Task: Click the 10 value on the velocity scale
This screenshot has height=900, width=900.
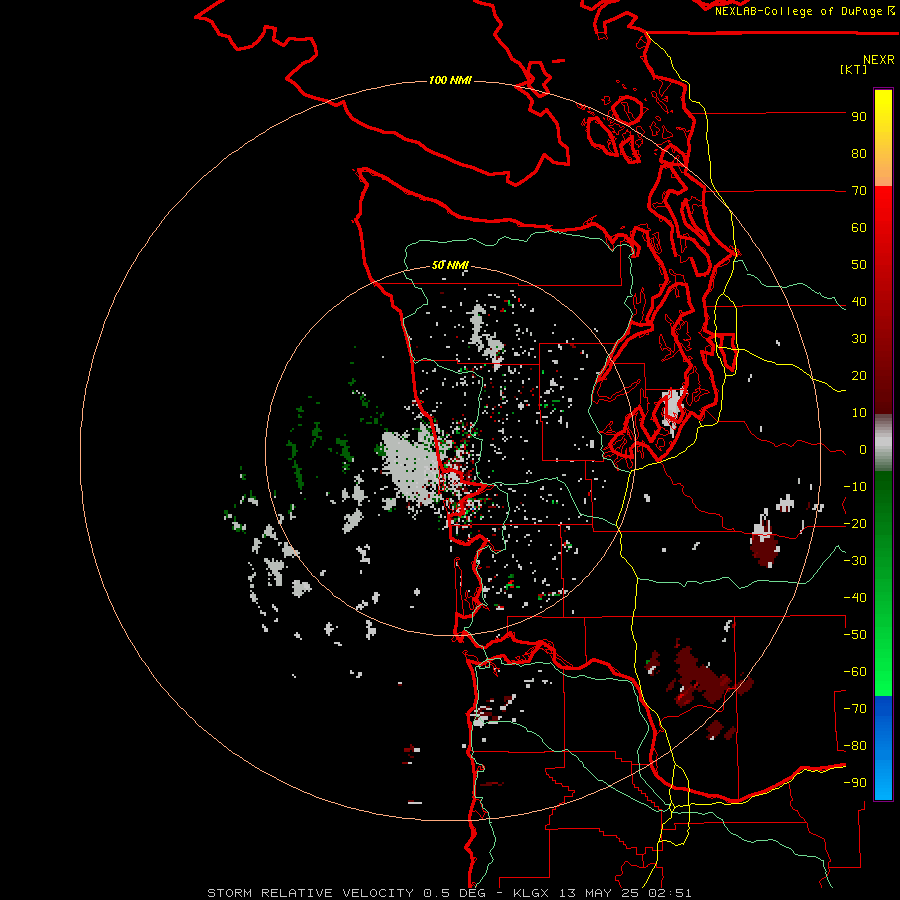Action: click(859, 413)
